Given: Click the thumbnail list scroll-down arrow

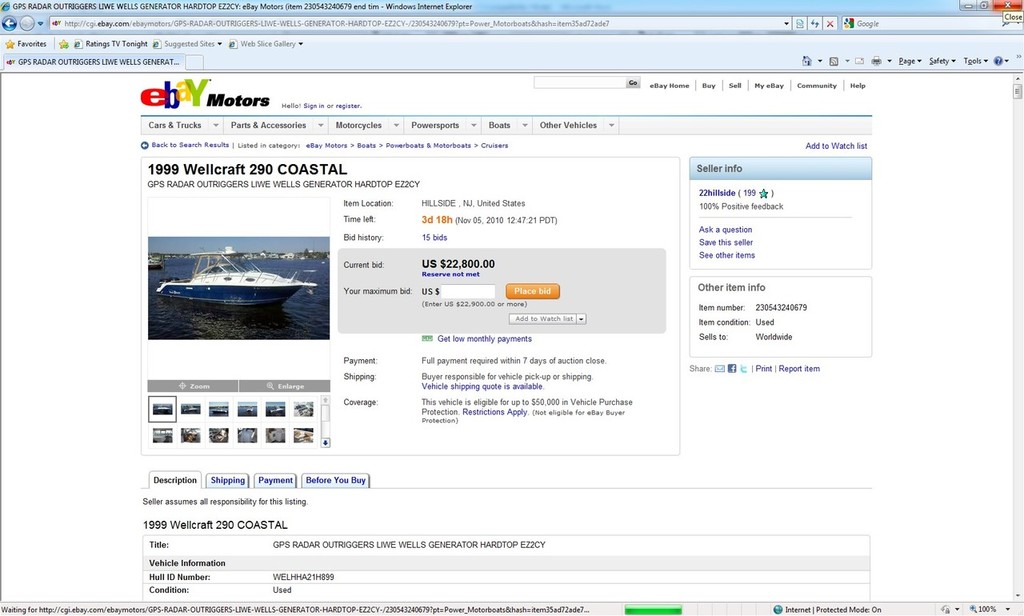Looking at the screenshot, I should 325,442.
